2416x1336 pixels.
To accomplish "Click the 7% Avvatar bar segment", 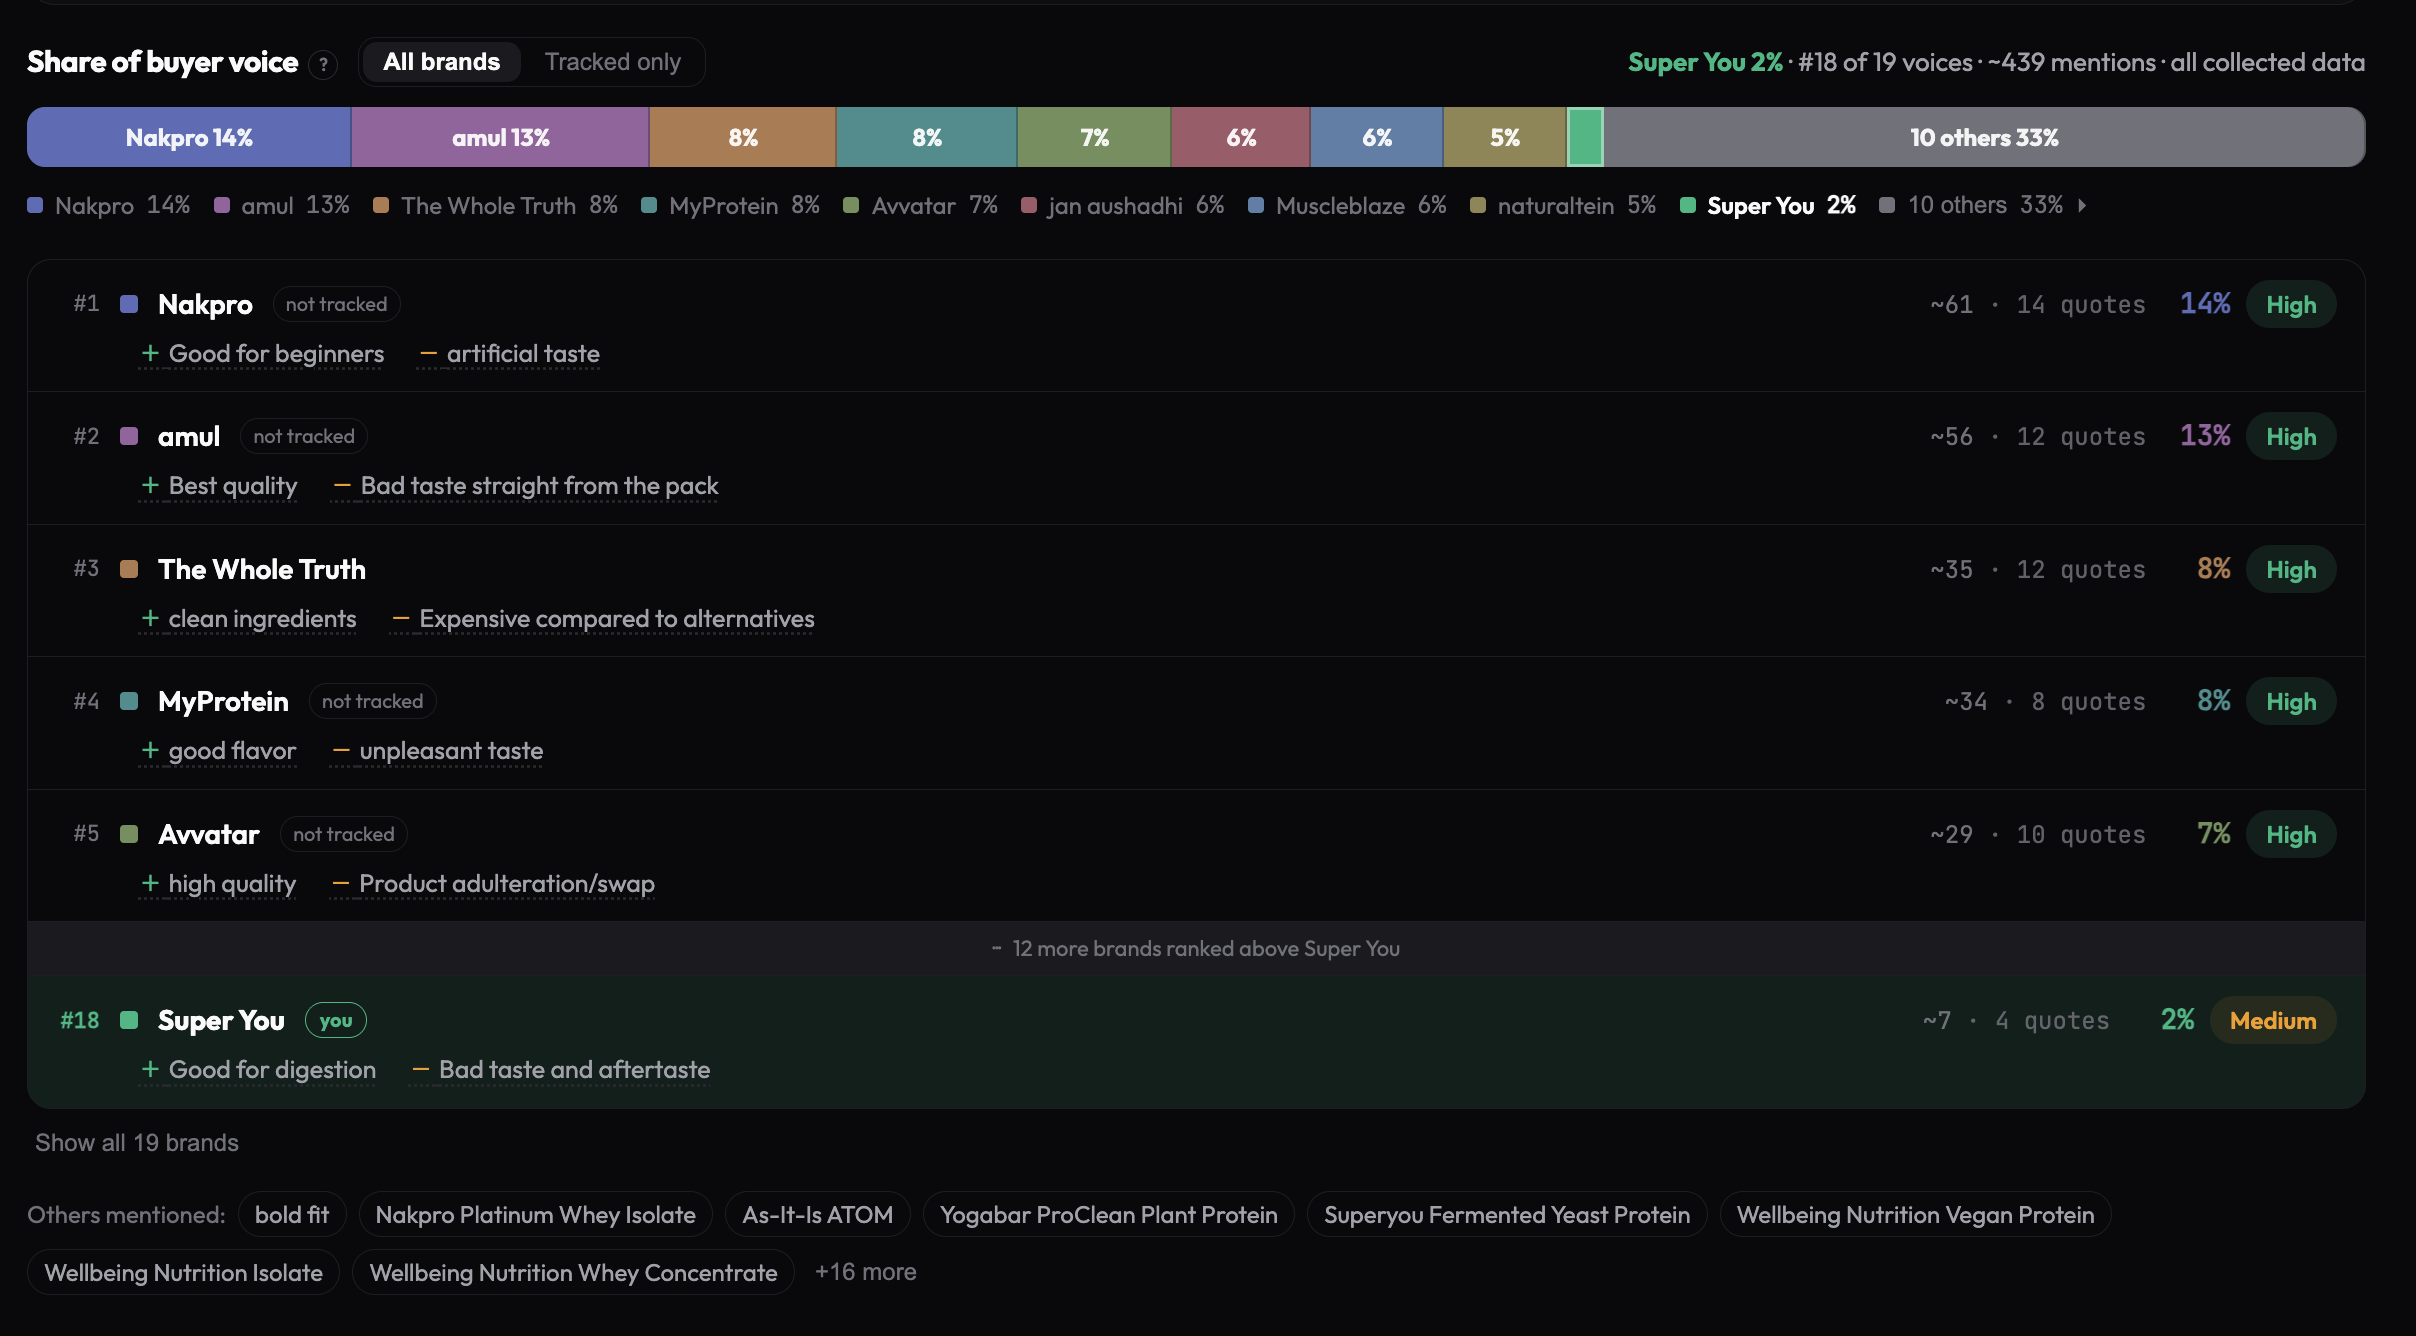I will click(x=1094, y=137).
